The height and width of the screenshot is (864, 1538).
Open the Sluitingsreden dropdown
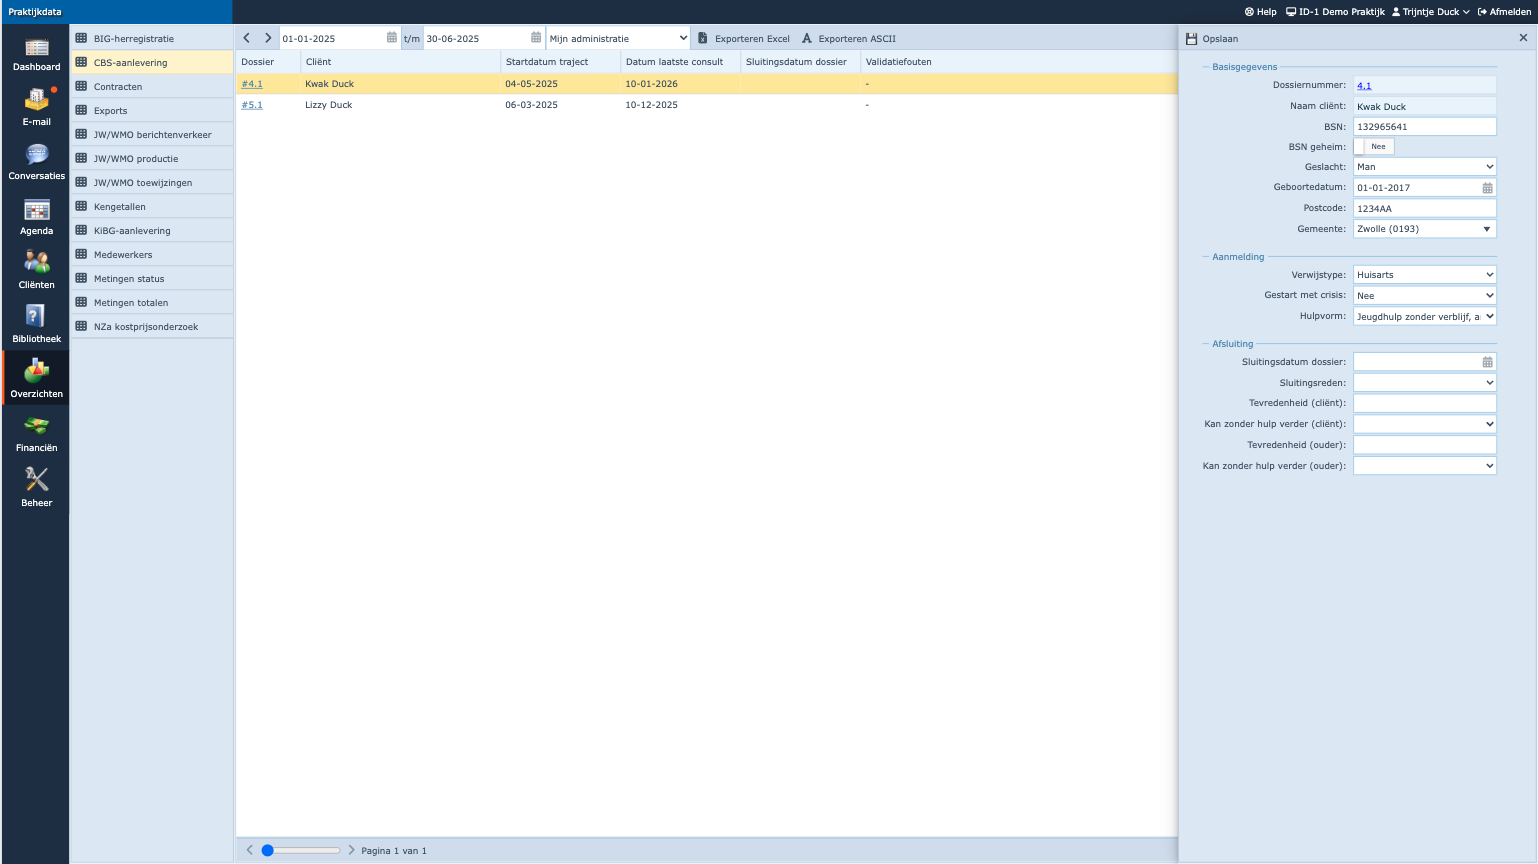(x=1424, y=383)
